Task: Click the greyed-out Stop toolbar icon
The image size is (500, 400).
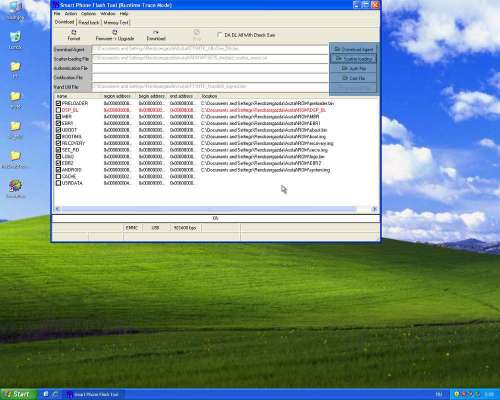Action: (x=197, y=32)
